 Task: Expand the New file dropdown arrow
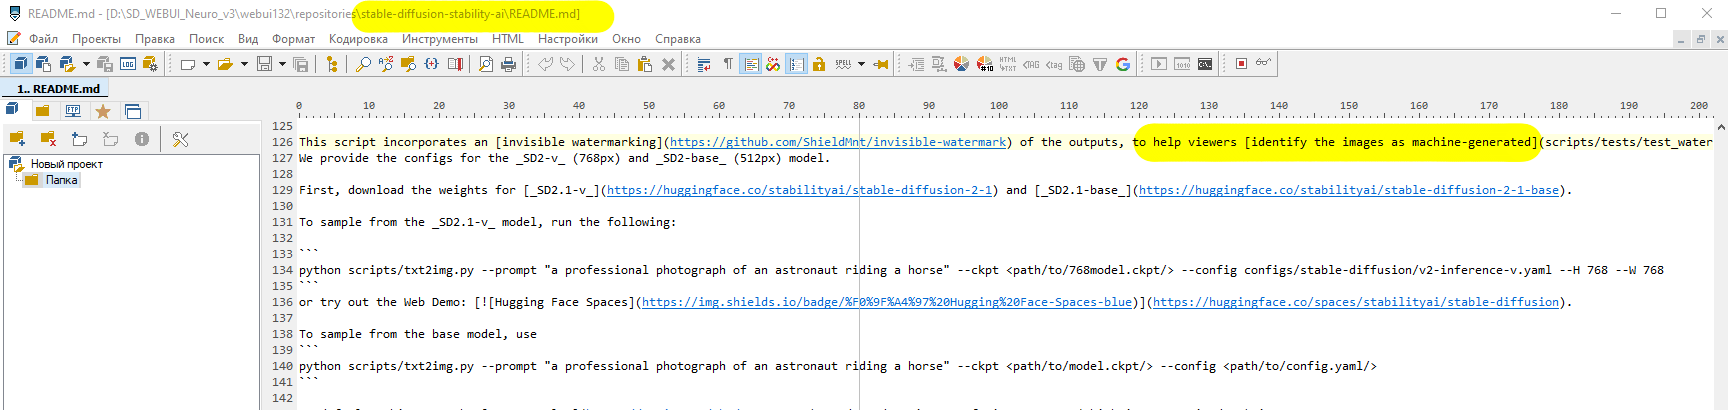(206, 64)
